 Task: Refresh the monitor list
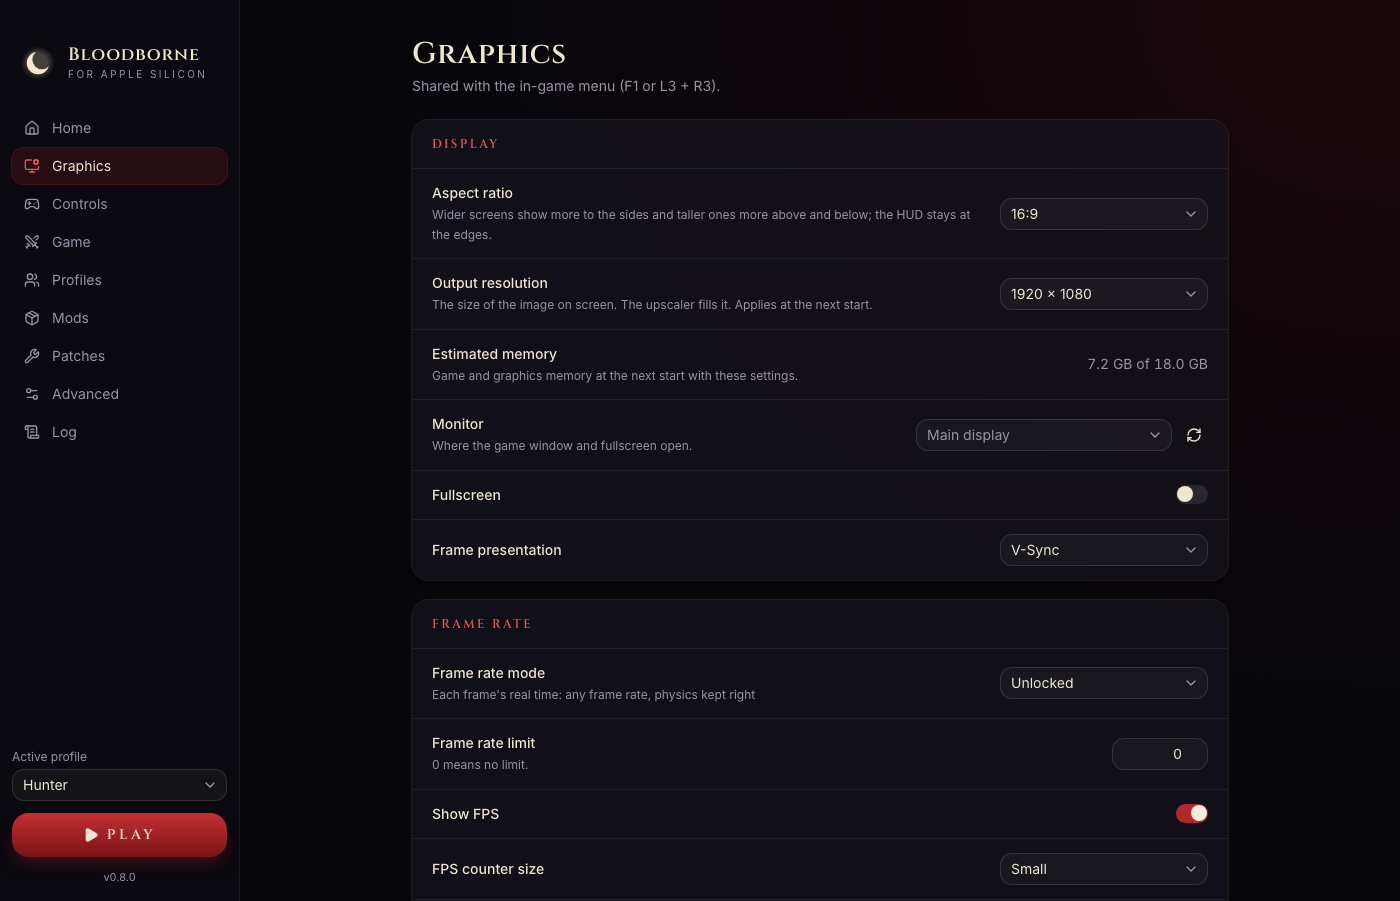click(1194, 435)
